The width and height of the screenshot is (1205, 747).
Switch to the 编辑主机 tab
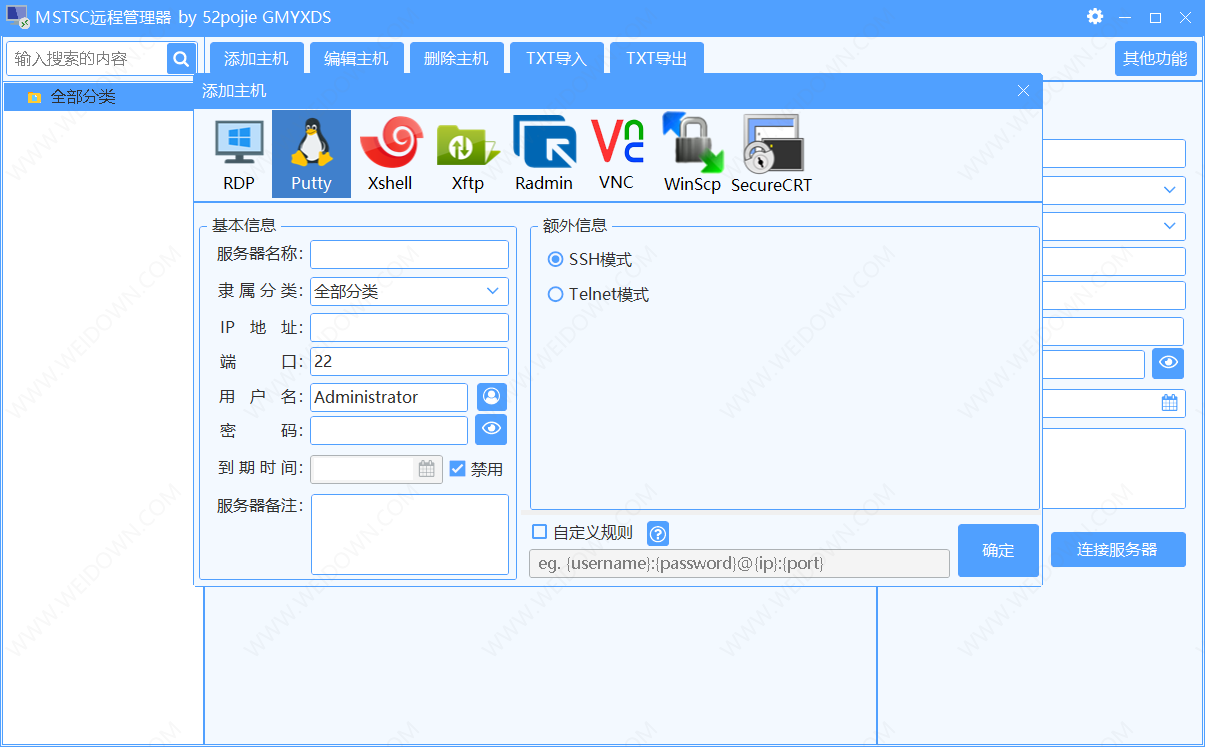(356, 59)
